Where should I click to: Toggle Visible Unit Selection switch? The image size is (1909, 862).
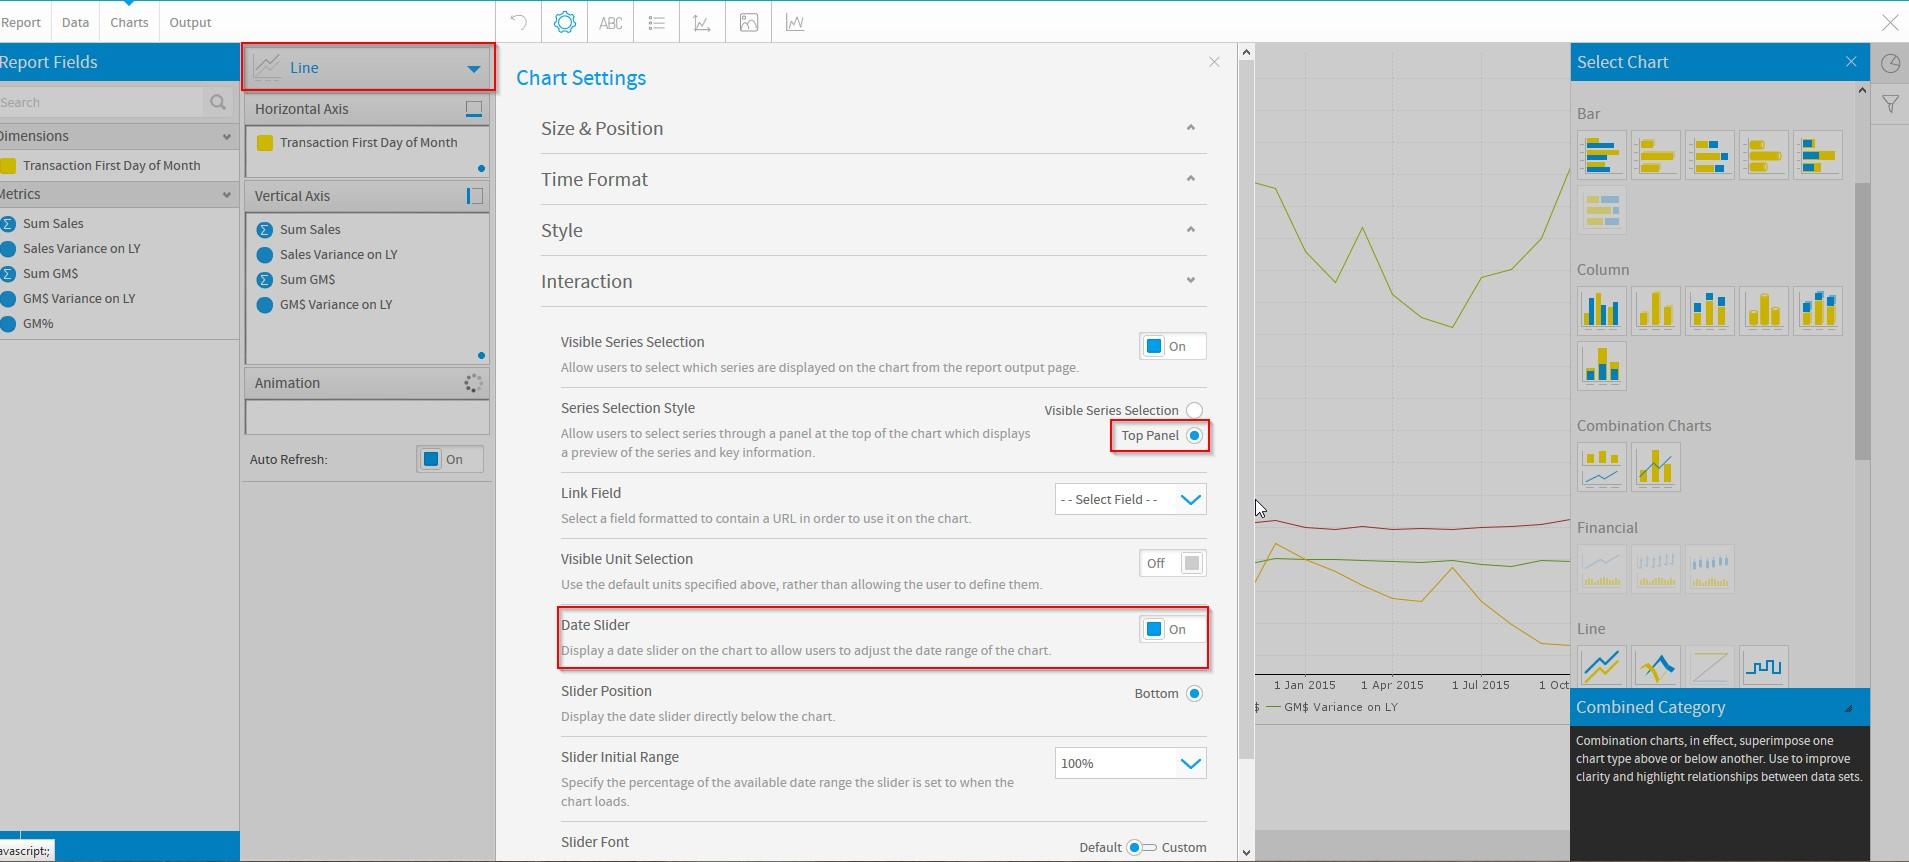pos(1173,563)
